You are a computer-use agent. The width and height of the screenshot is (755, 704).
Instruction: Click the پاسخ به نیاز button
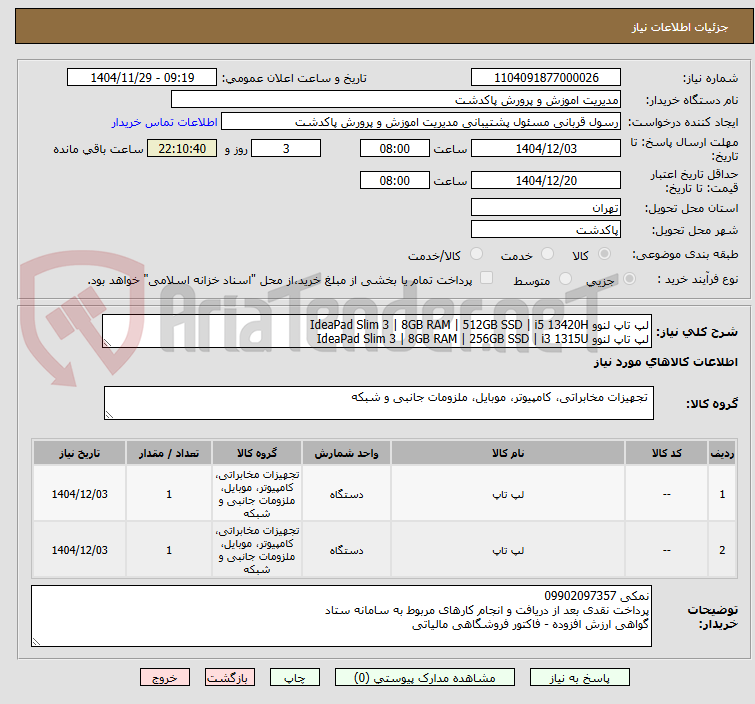579,677
